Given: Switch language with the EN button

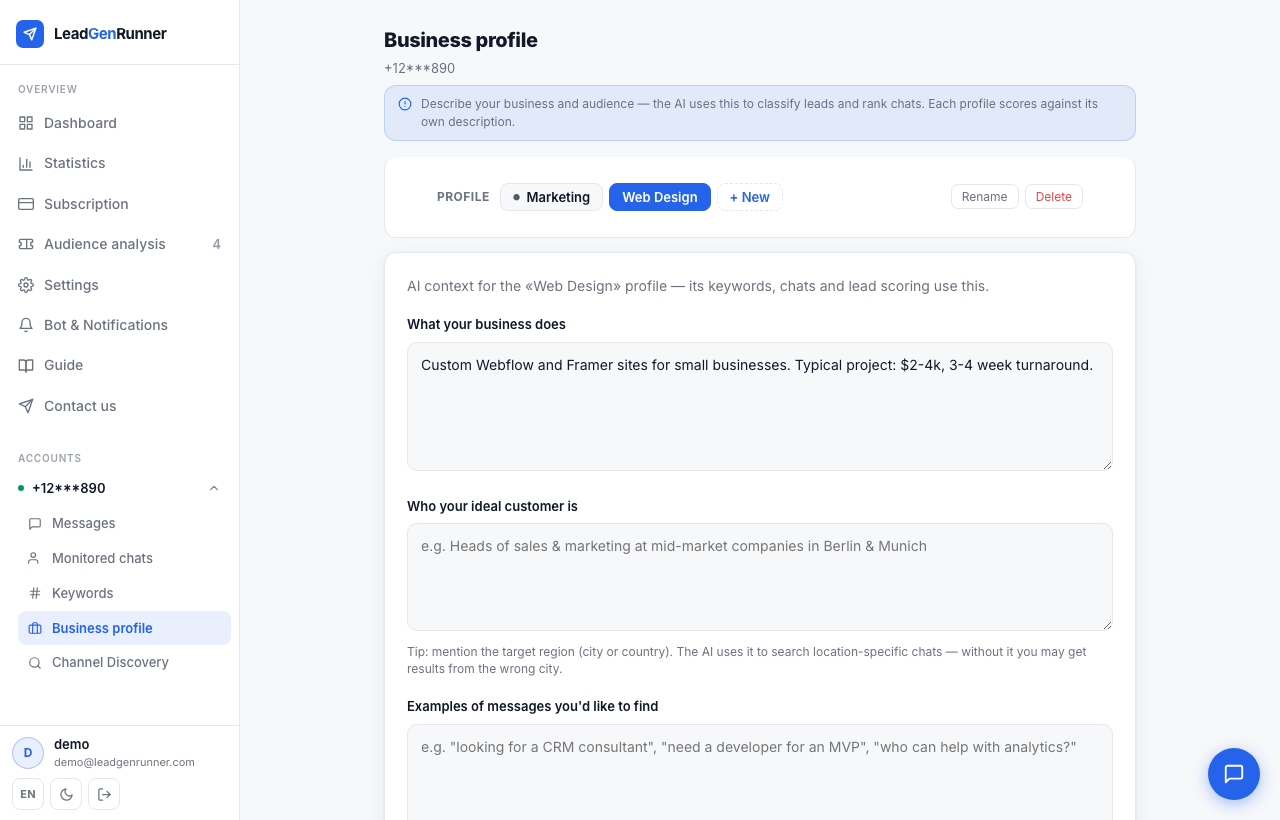Looking at the screenshot, I should [28, 794].
